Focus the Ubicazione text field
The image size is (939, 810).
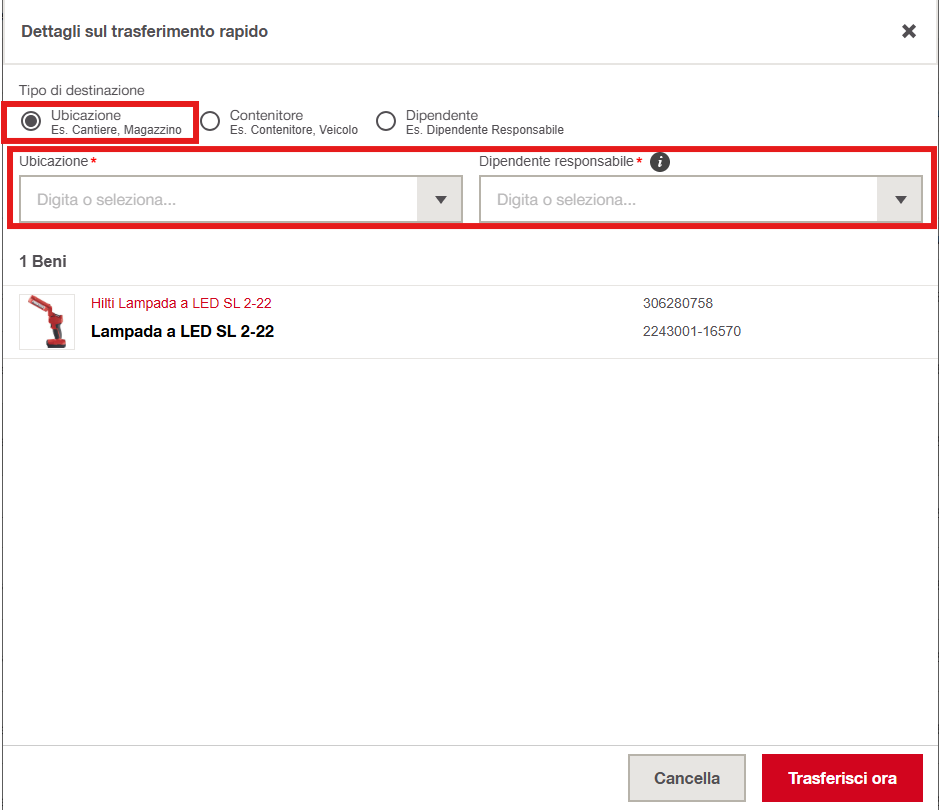click(x=218, y=200)
